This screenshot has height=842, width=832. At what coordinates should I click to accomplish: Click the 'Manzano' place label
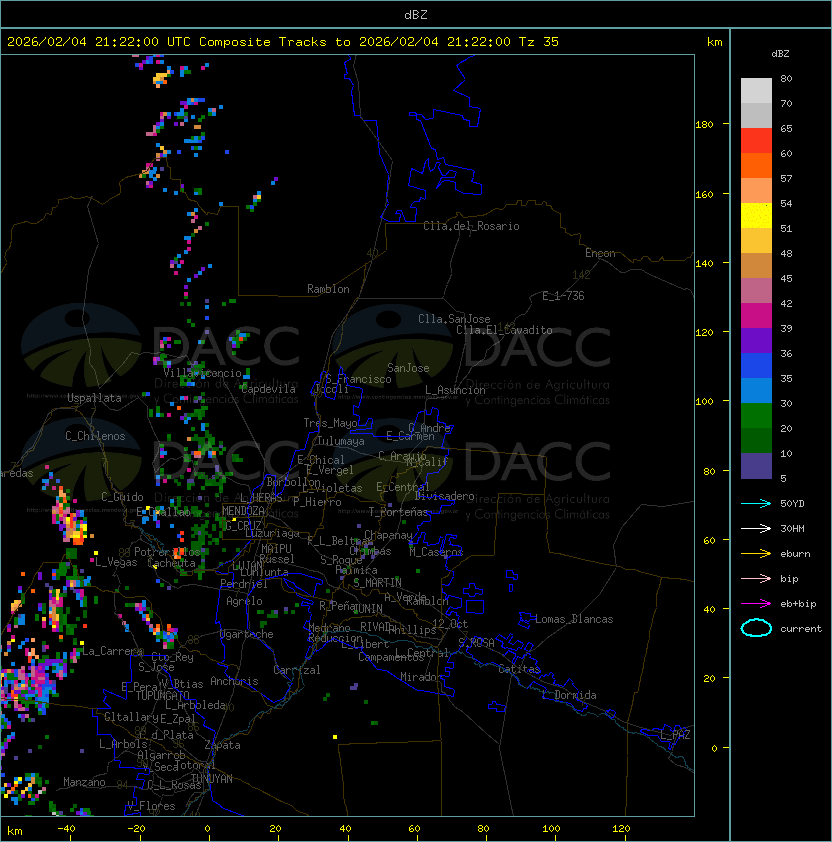[84, 782]
